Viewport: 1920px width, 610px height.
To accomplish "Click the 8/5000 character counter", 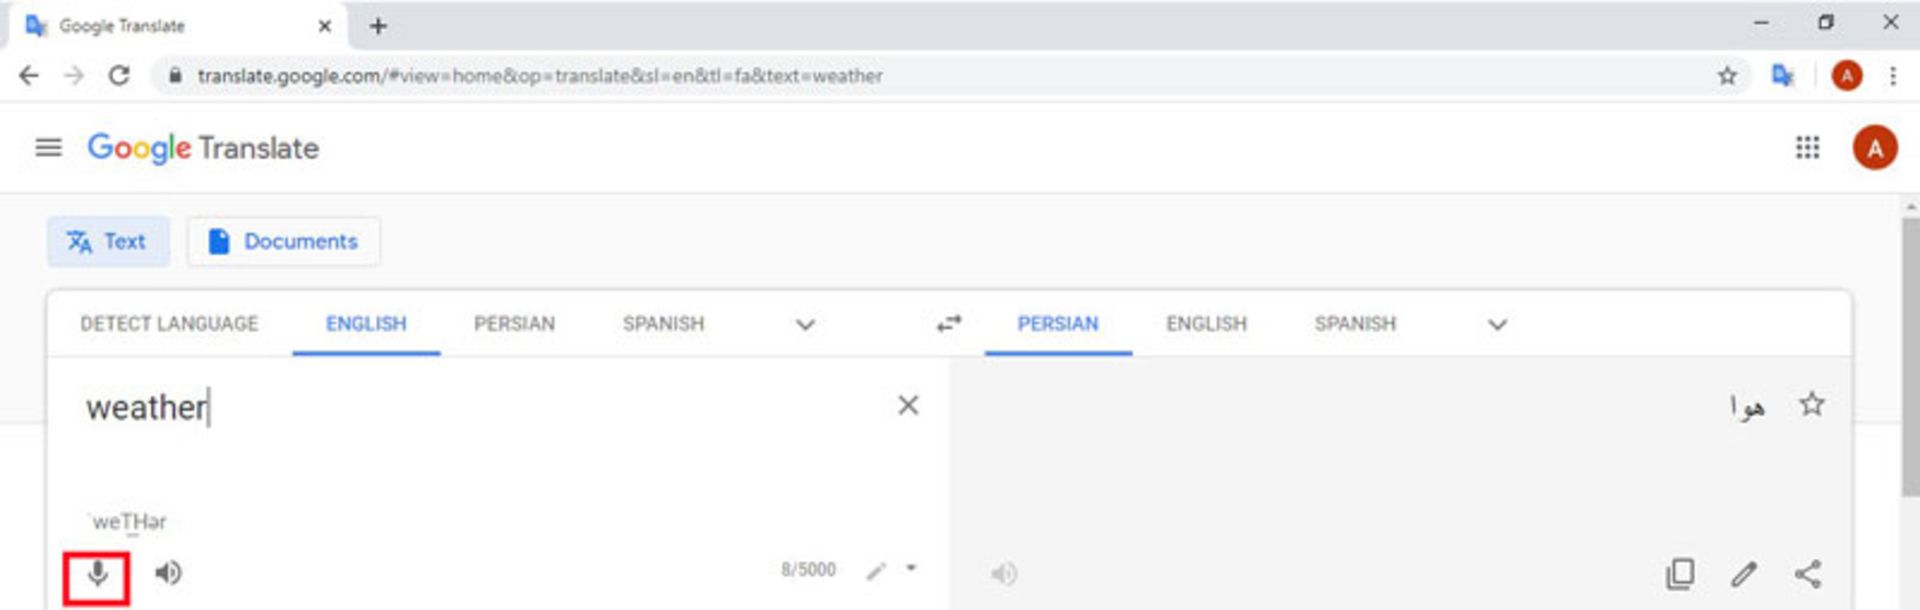I will pos(808,569).
